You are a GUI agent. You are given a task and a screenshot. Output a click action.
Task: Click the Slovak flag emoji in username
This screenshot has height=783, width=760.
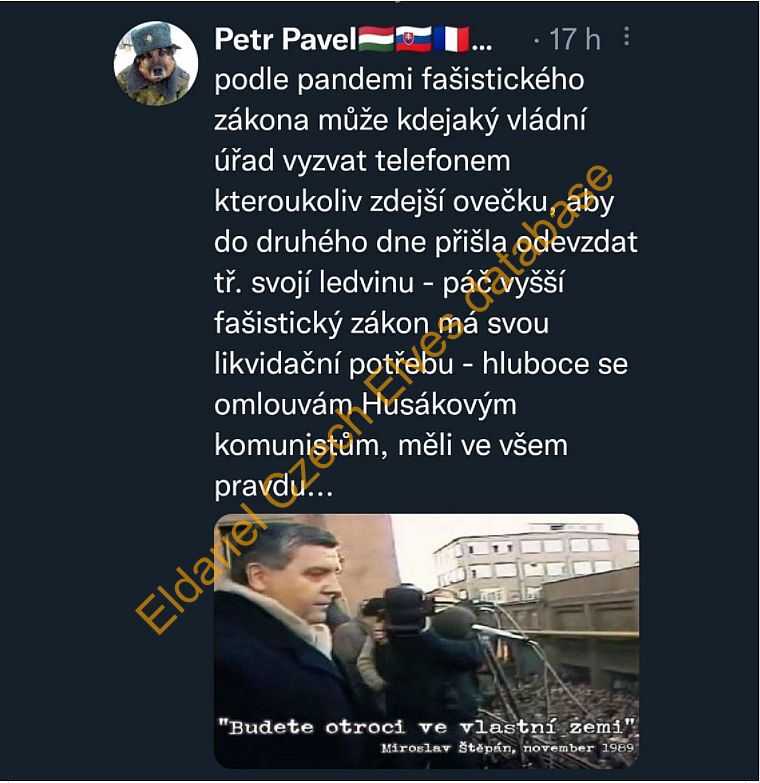pos(413,39)
